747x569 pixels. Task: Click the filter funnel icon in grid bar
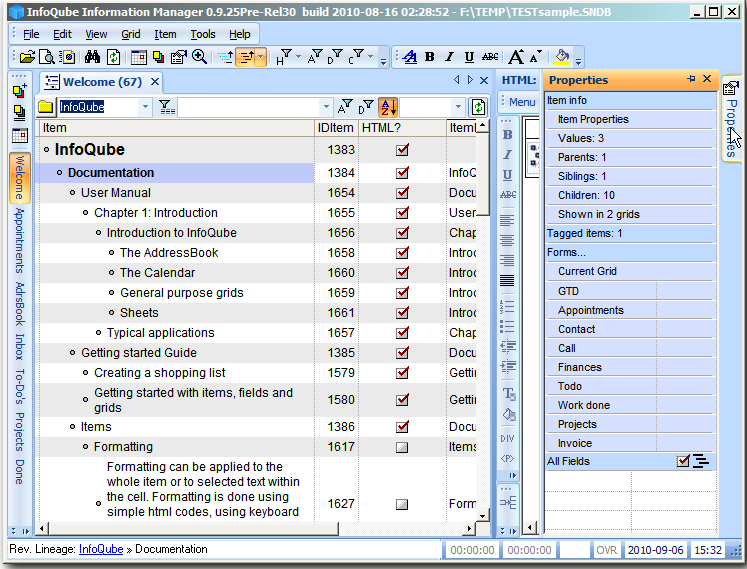[x=166, y=107]
